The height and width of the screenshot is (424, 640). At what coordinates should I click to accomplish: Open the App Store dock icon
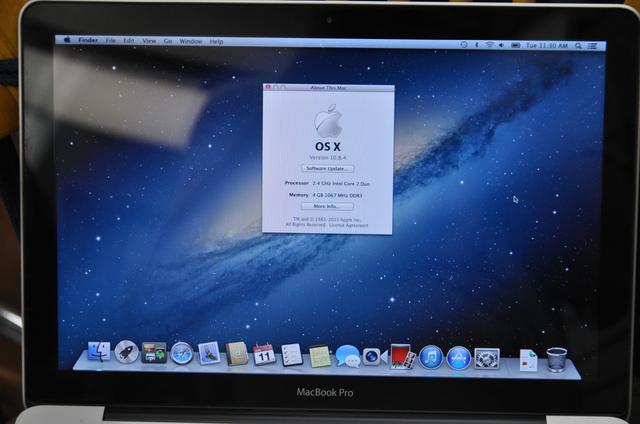[459, 356]
